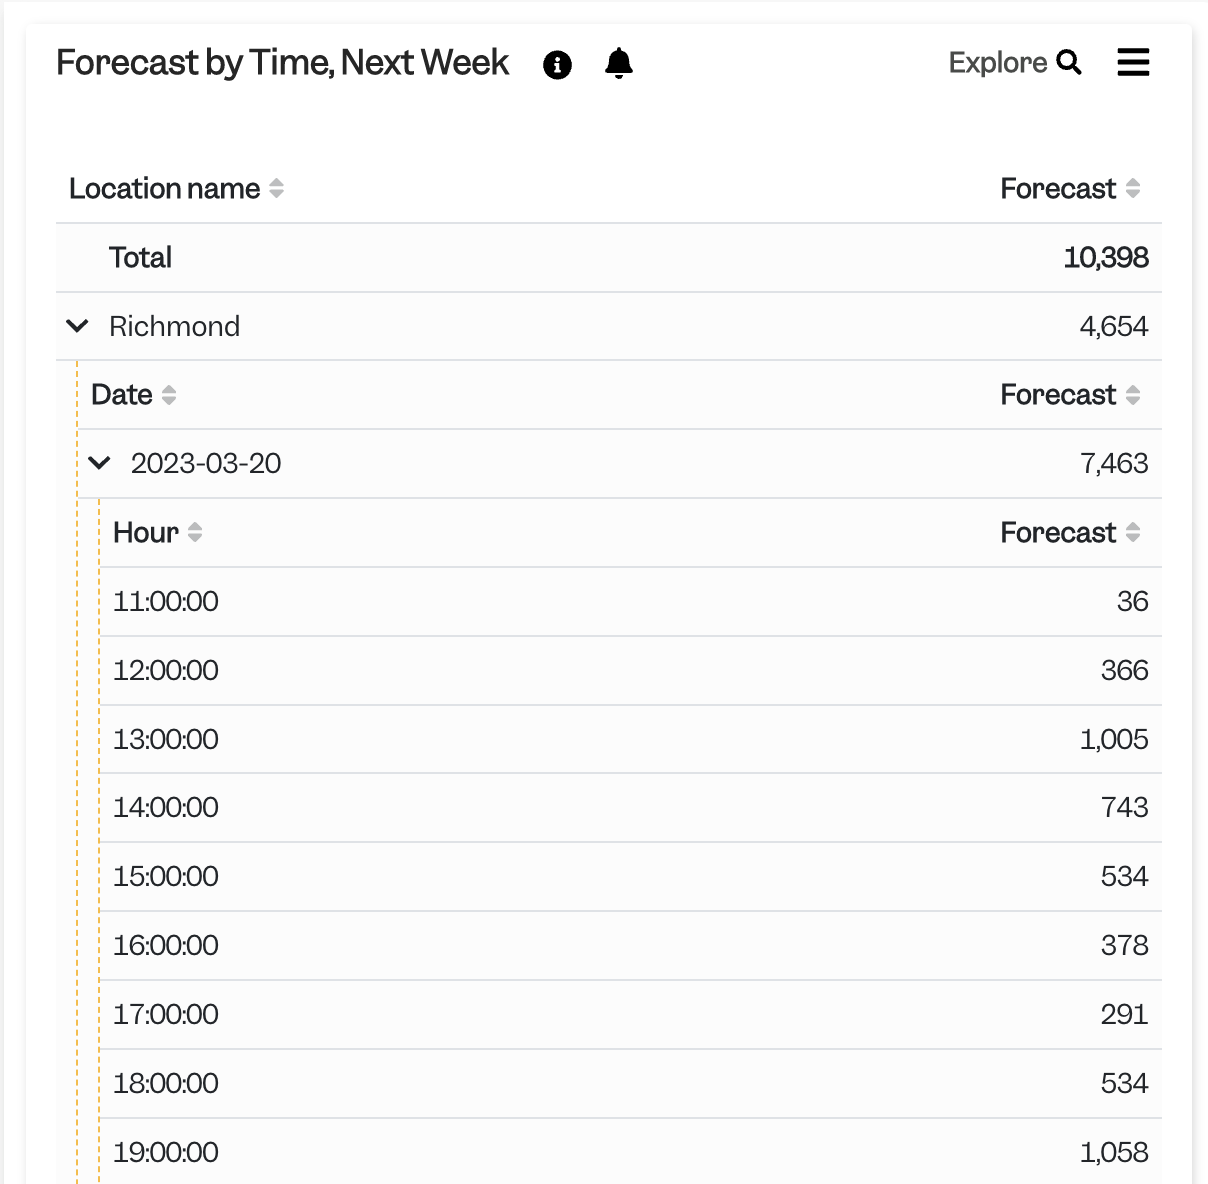Select the 11:00:00 hour row

[630, 601]
